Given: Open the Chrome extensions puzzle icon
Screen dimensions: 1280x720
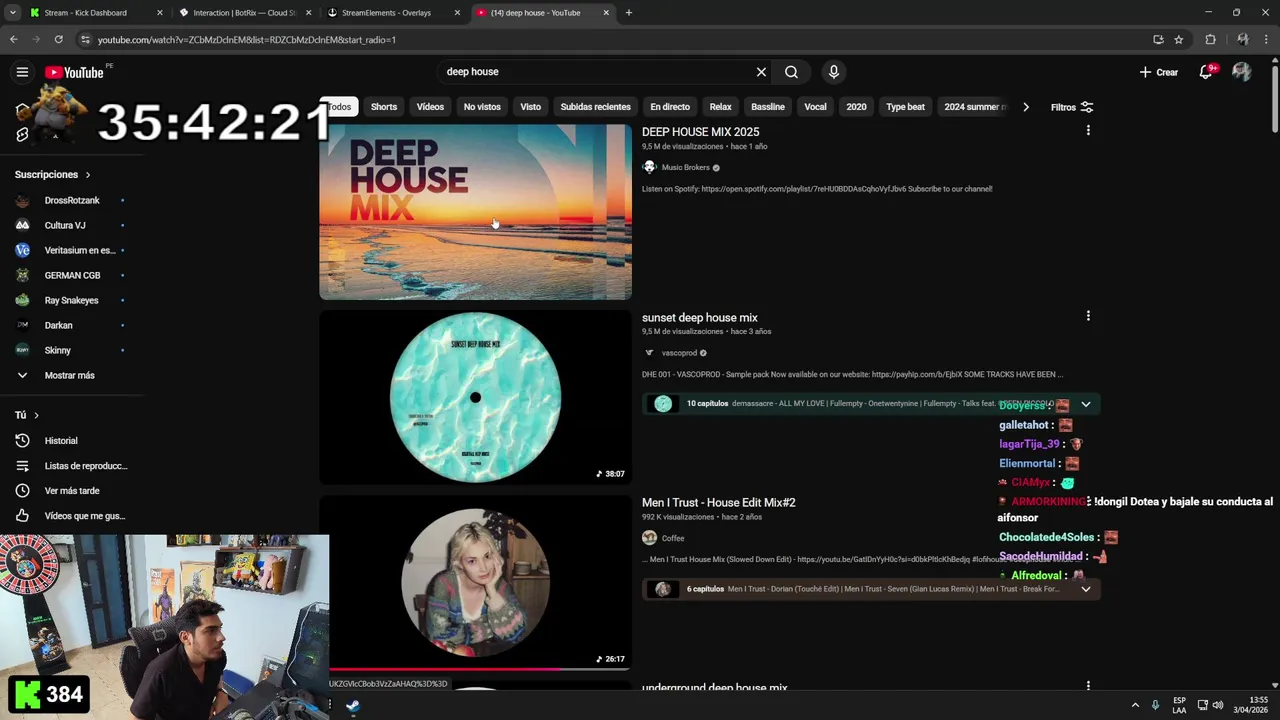Looking at the screenshot, I should point(1210,39).
